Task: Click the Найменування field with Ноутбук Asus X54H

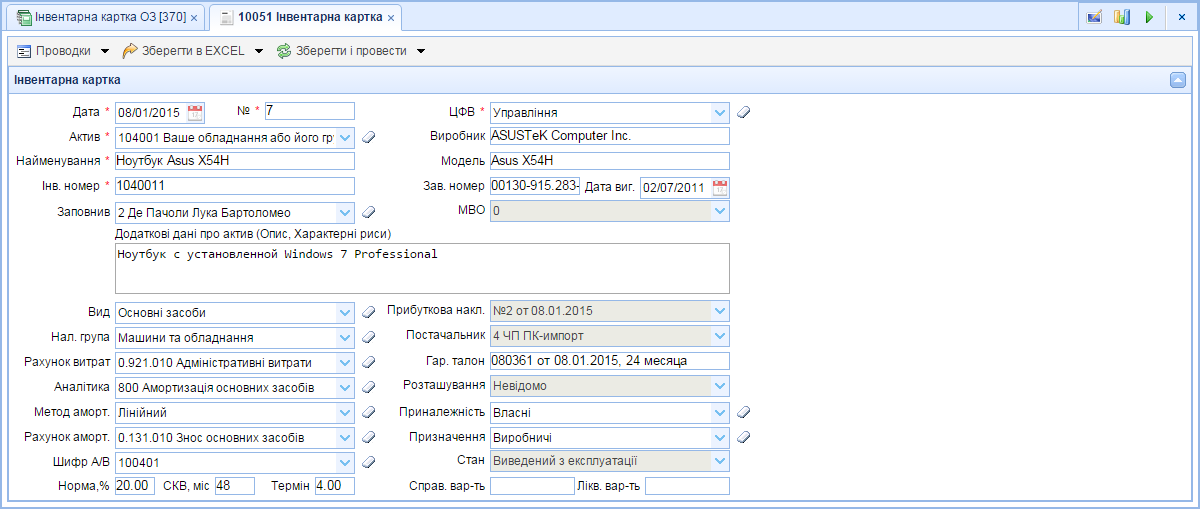Action: (x=235, y=160)
